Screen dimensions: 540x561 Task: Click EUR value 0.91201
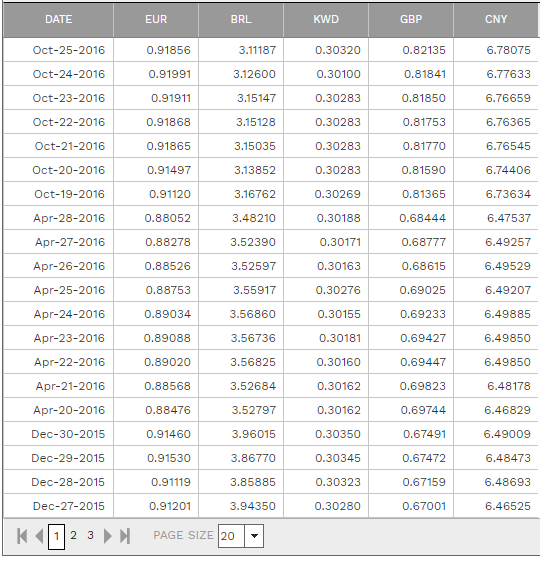coord(170,505)
